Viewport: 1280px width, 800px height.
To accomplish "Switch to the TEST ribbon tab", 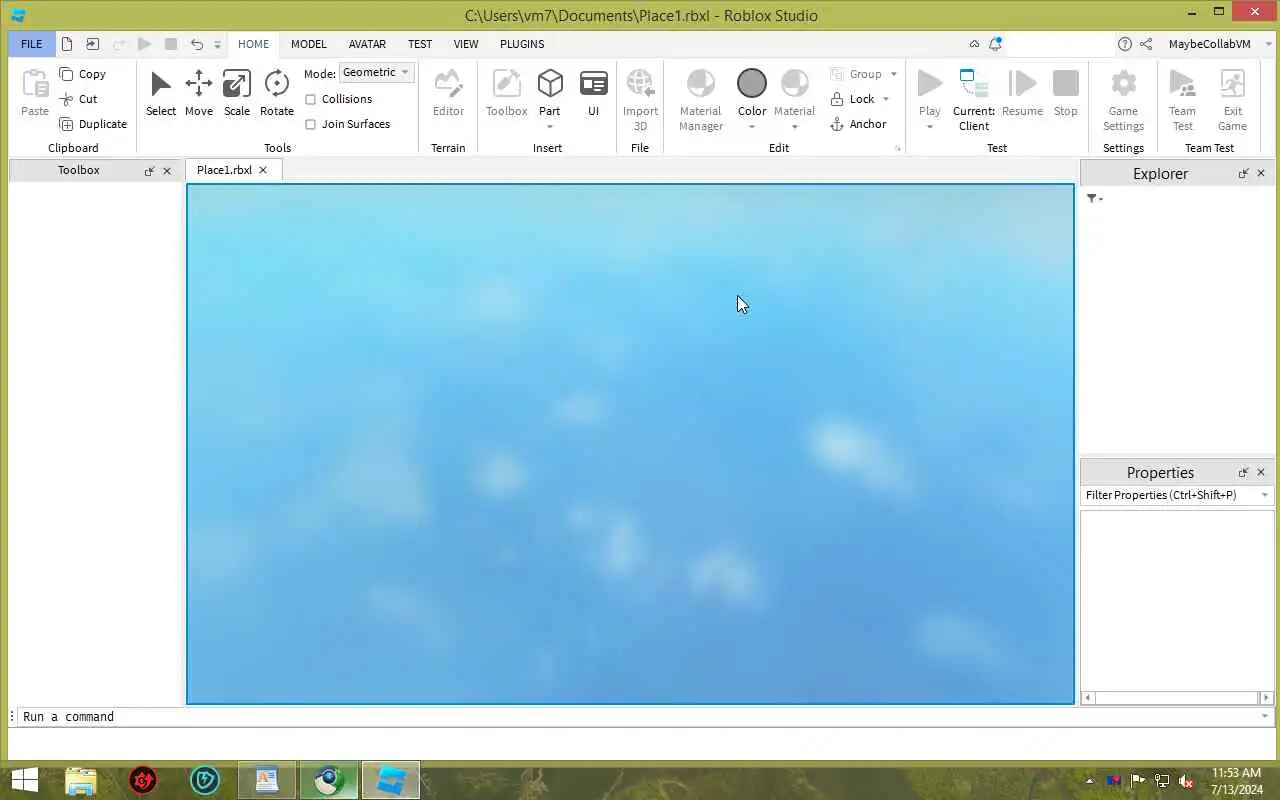I will click(x=420, y=44).
